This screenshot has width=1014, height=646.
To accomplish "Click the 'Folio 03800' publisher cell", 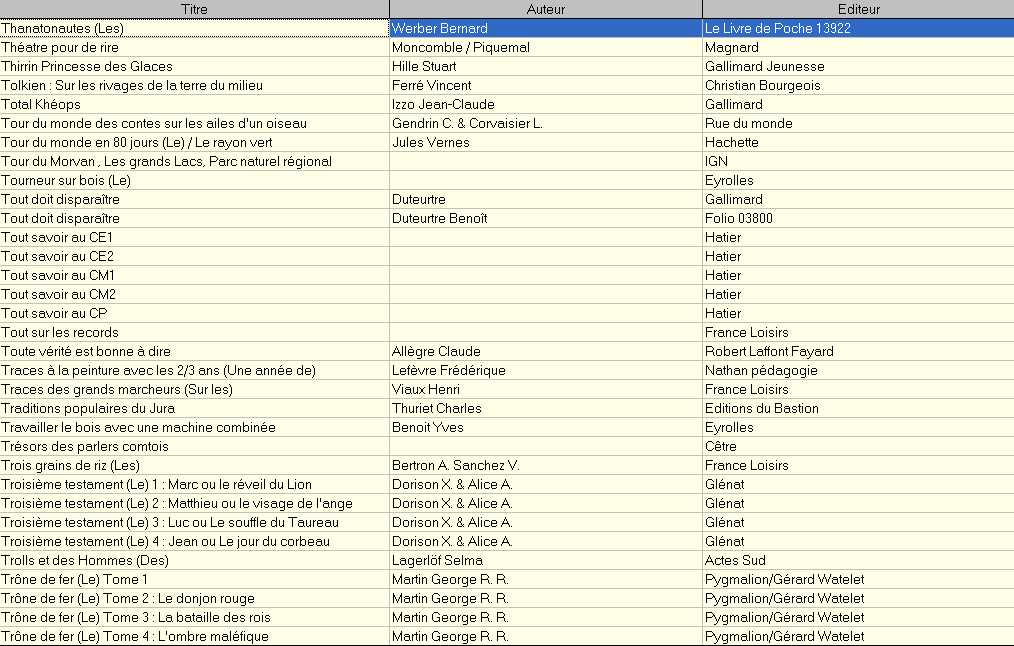I will (x=858, y=219).
